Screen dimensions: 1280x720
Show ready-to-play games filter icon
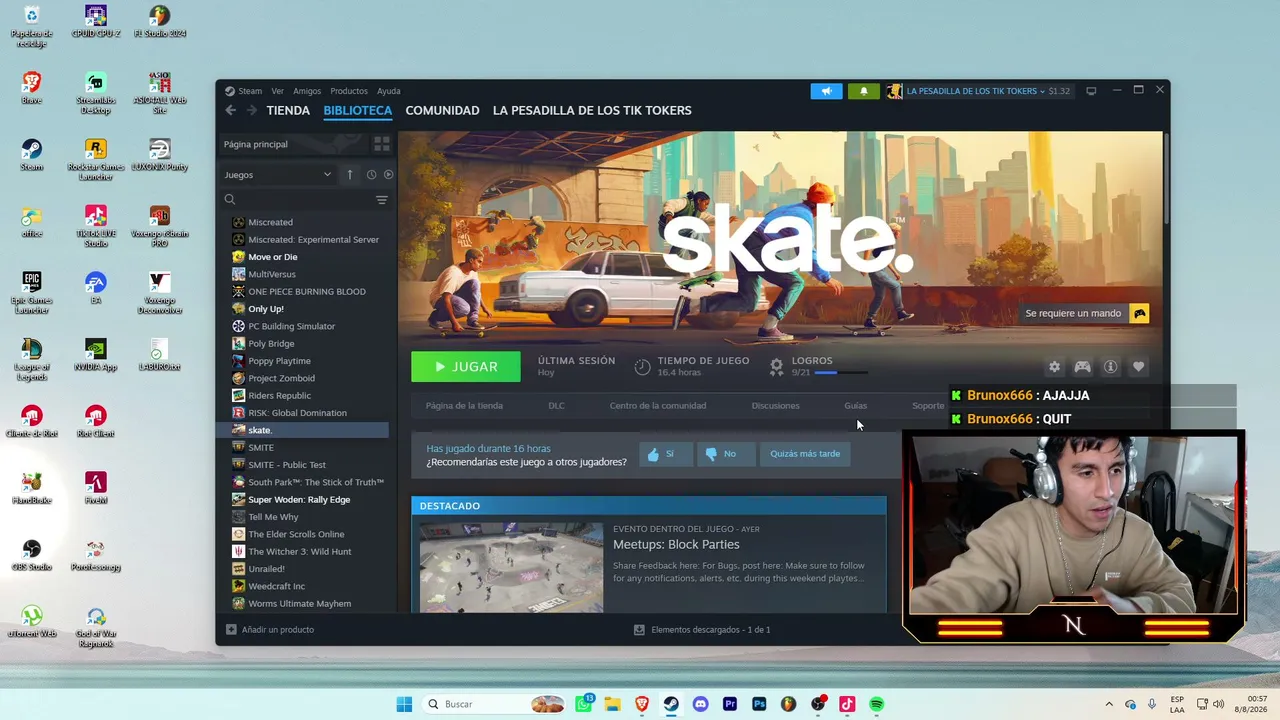coord(388,175)
